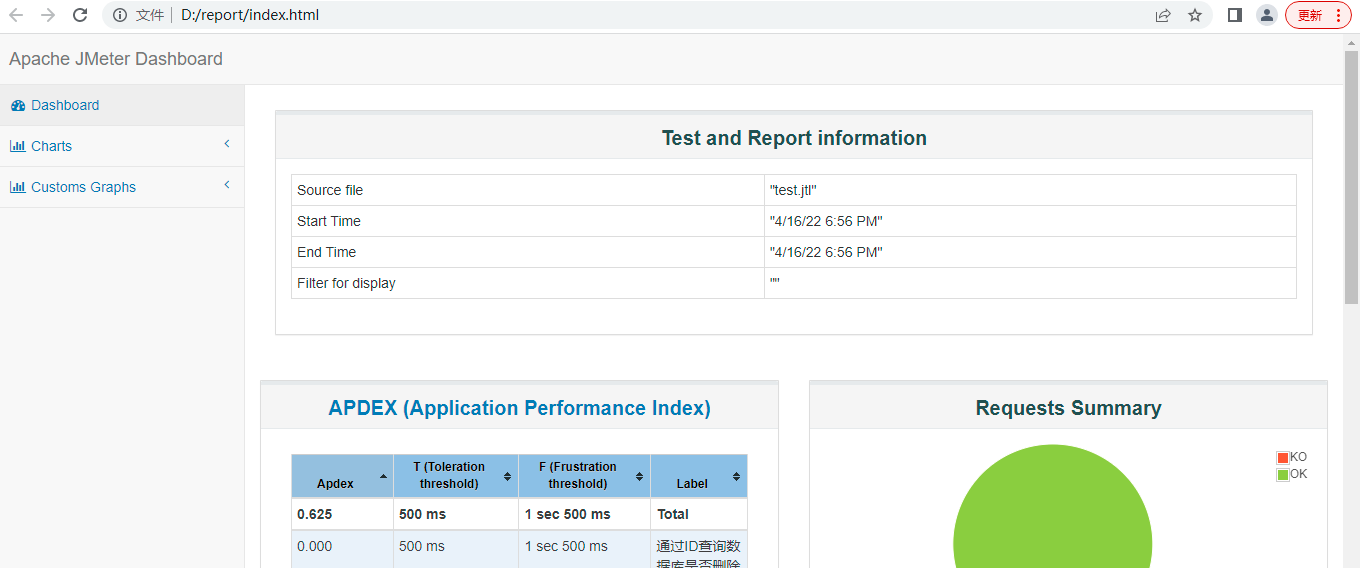The image size is (1360, 568).
Task: Bookmark the page with the star icon
Action: click(1195, 15)
